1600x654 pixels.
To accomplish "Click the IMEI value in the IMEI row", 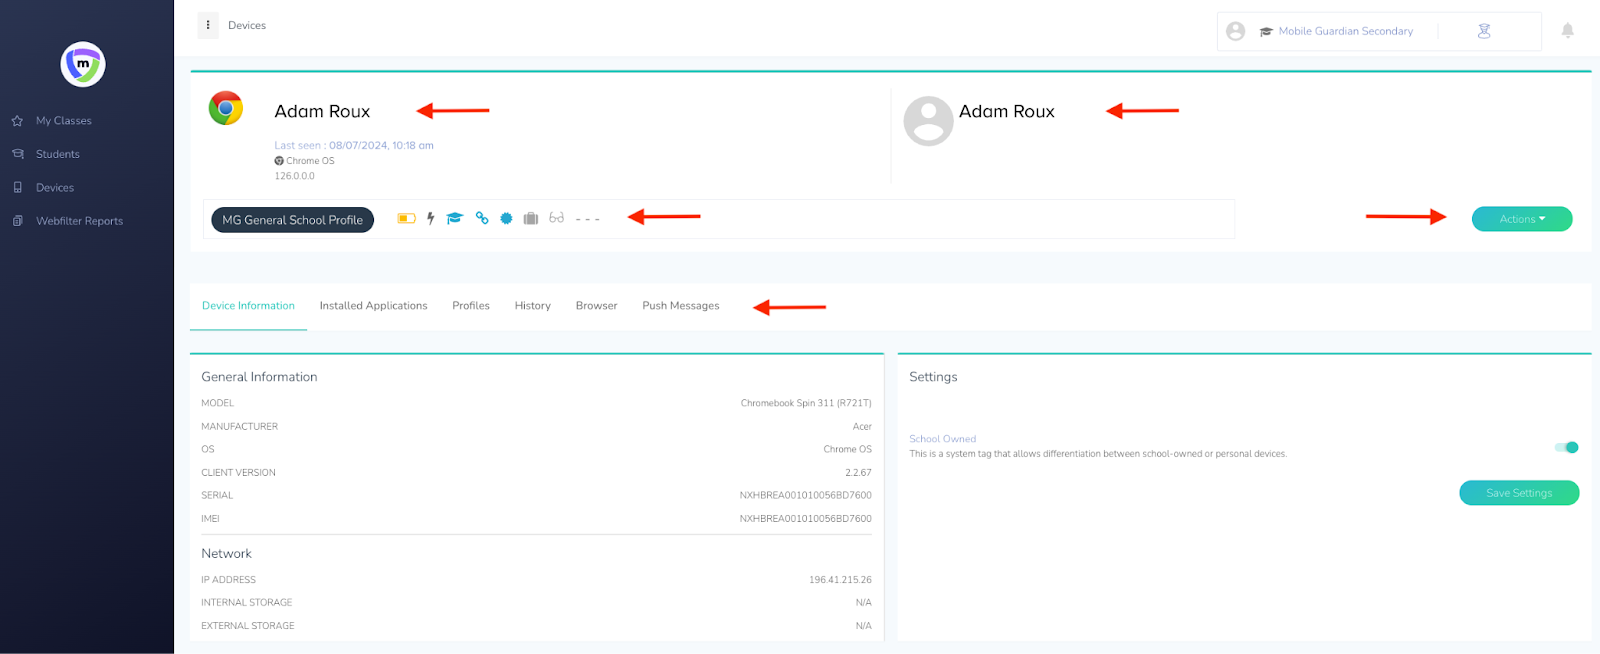I will point(805,519).
